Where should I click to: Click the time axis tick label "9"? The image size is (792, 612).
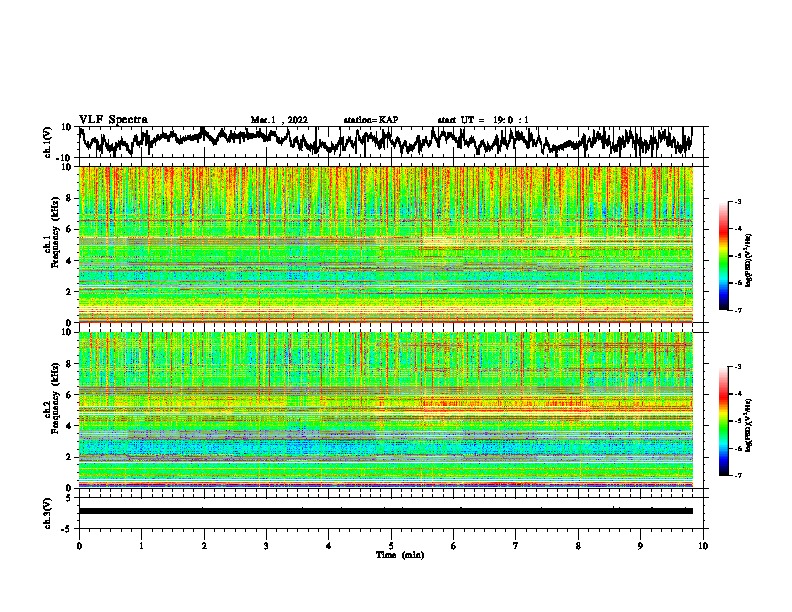click(640, 546)
